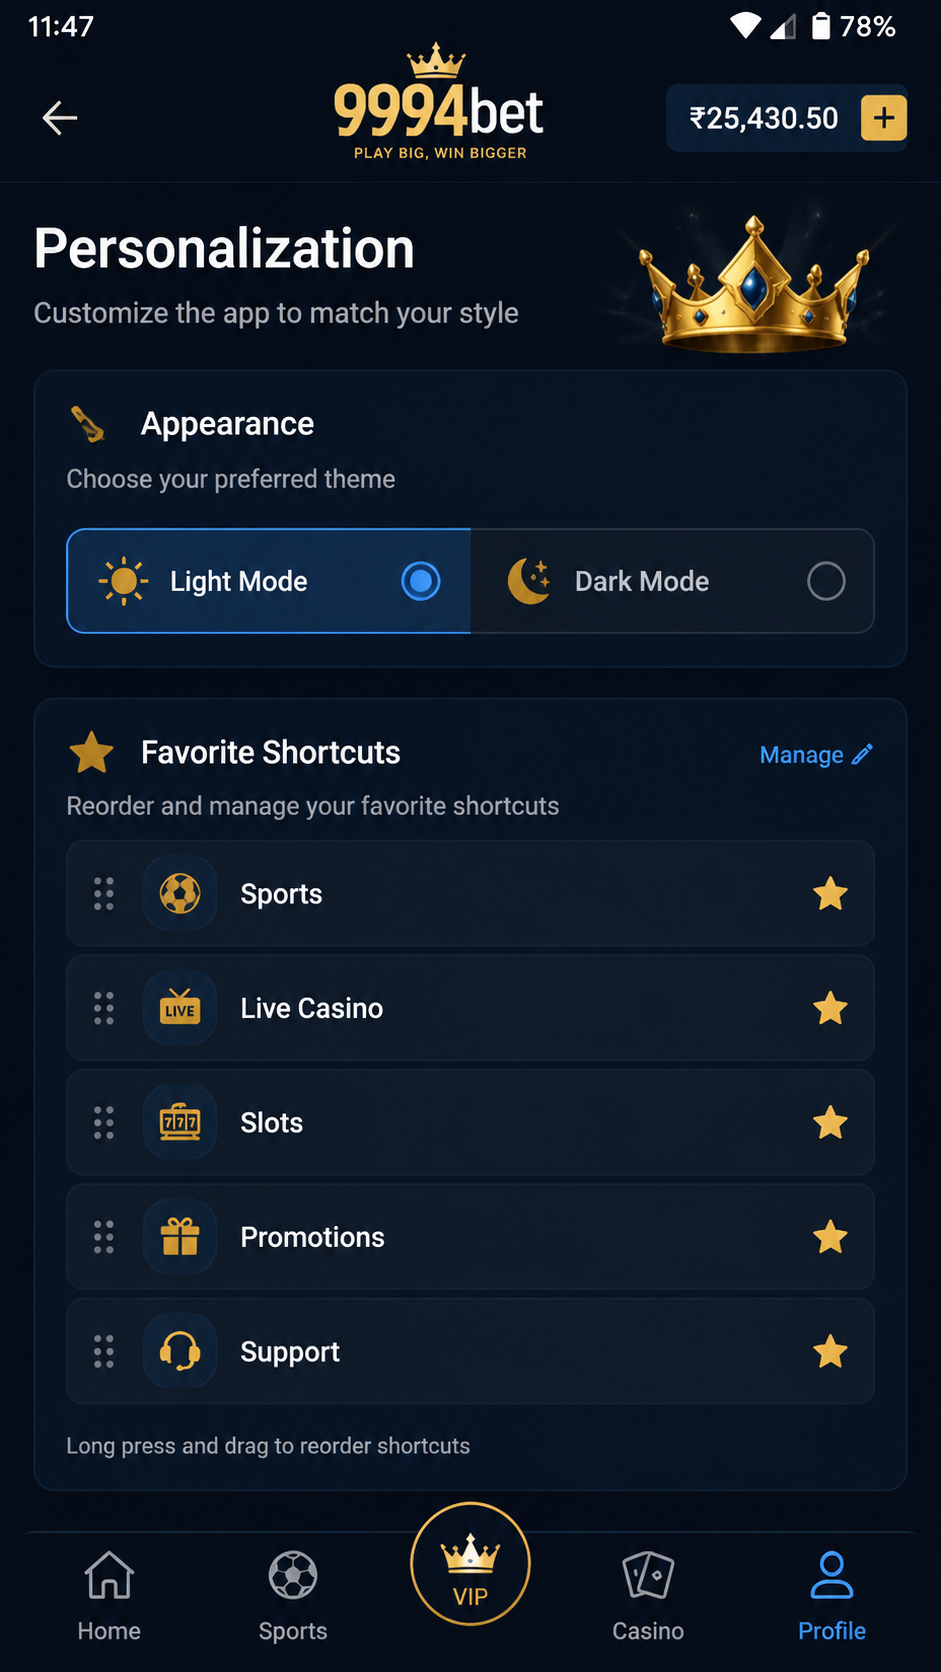Tap the ₹25,430.50 wallet balance
The width and height of the screenshot is (941, 1672).
(x=763, y=119)
